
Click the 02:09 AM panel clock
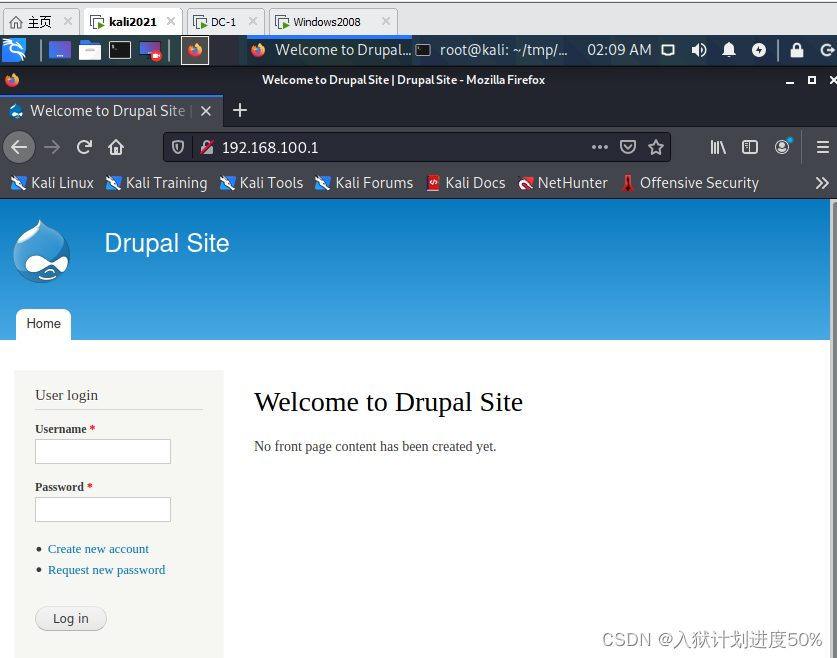(x=619, y=50)
